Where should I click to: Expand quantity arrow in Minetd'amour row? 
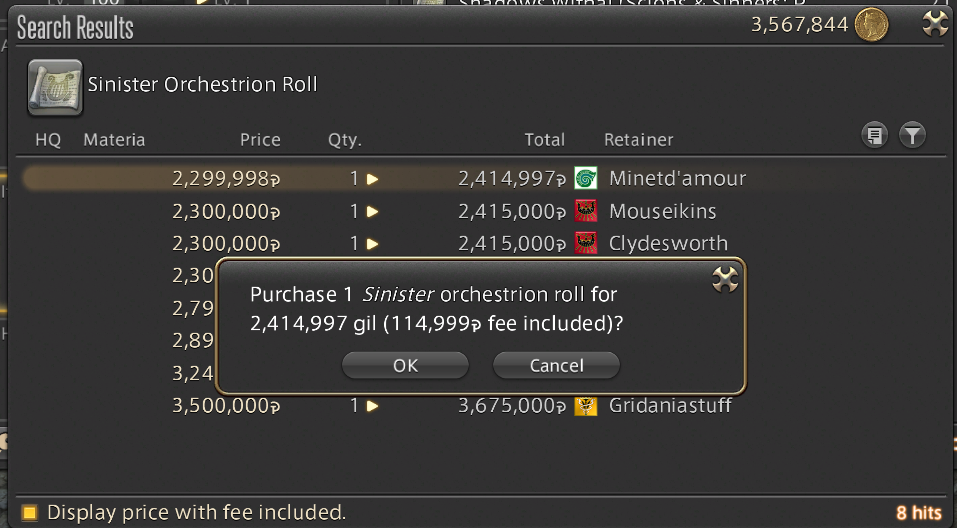372,179
